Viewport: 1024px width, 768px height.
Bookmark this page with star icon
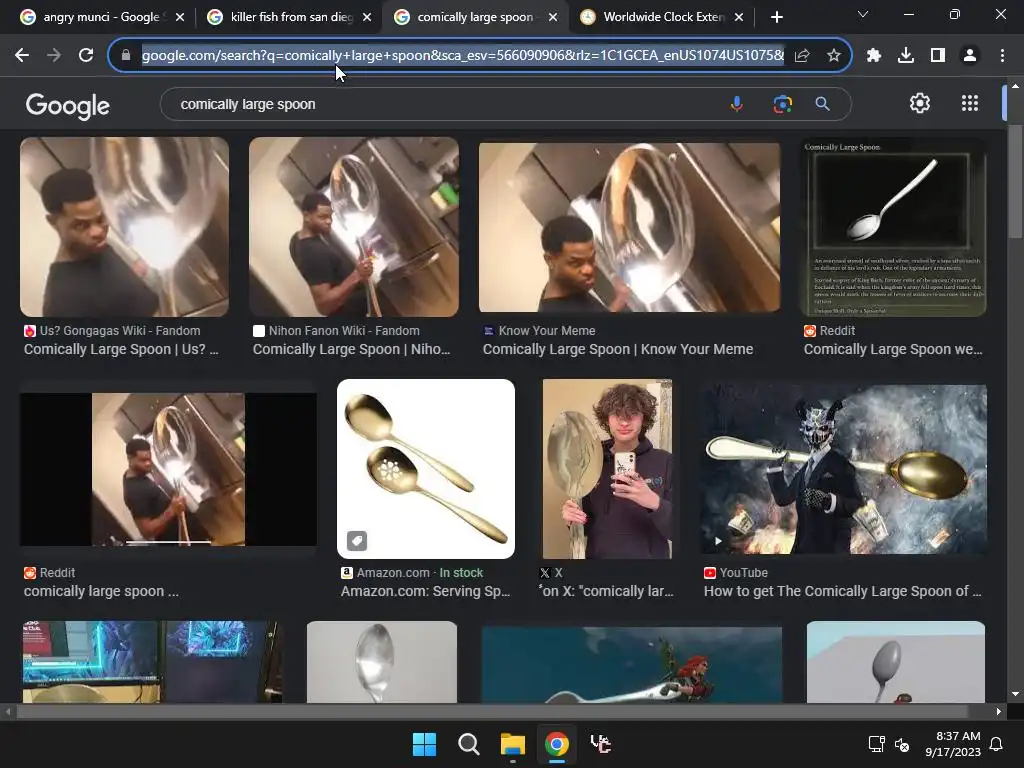(x=833, y=56)
